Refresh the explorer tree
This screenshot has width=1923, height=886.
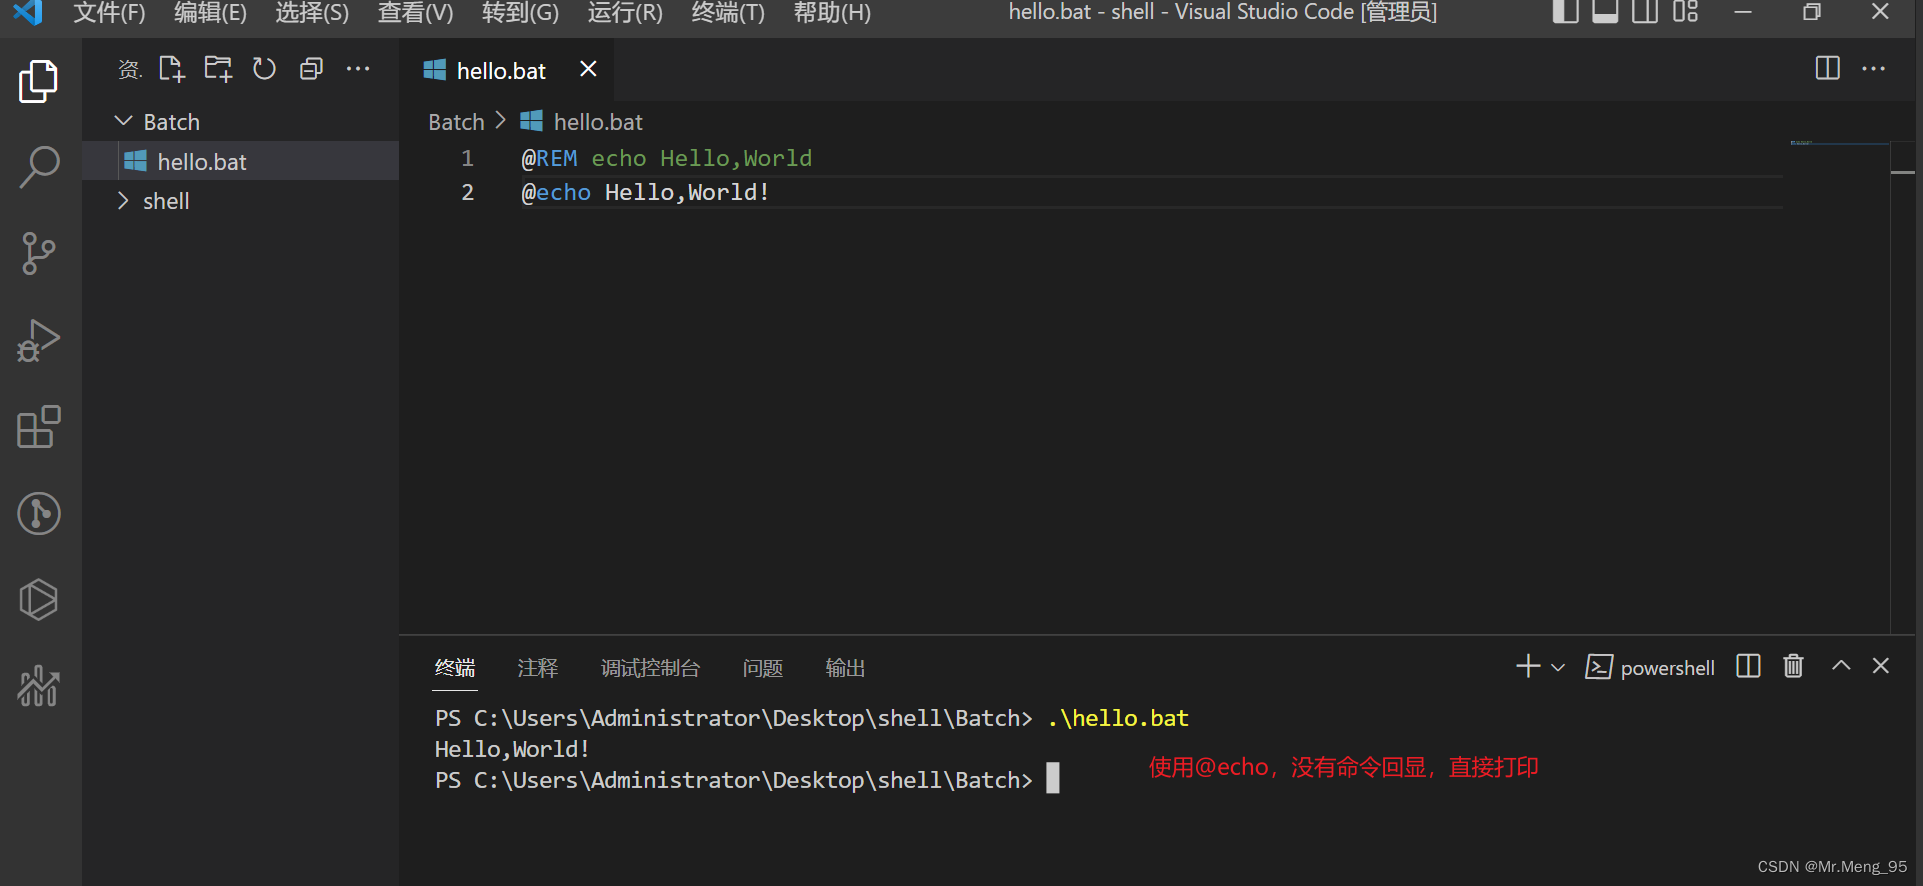point(264,69)
